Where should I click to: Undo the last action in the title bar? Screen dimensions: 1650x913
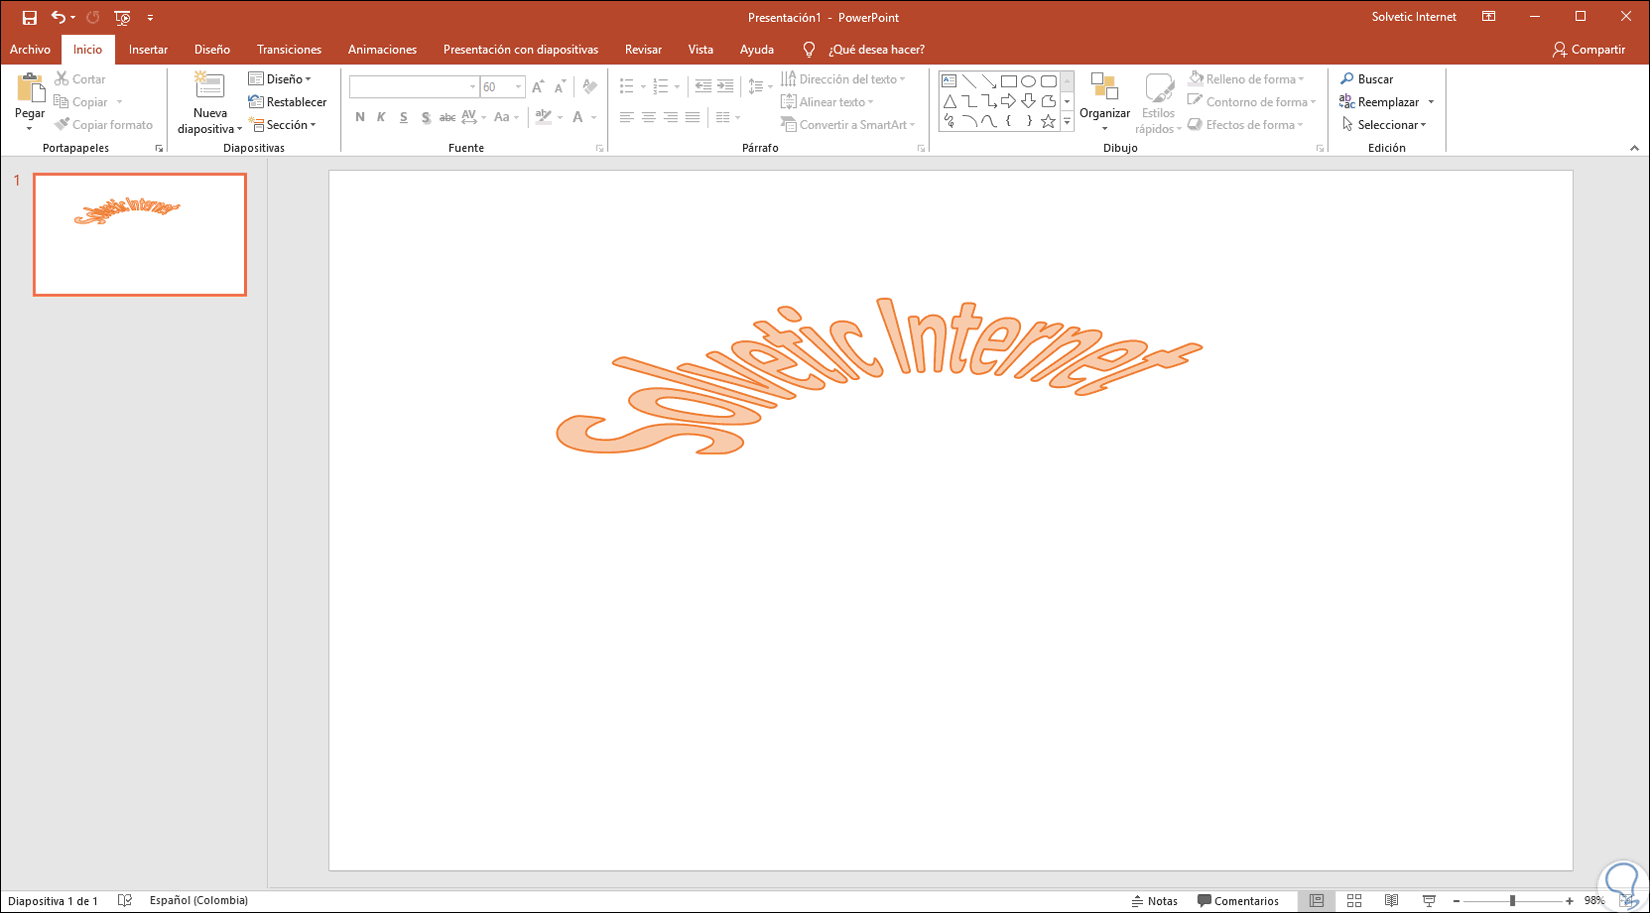[58, 17]
